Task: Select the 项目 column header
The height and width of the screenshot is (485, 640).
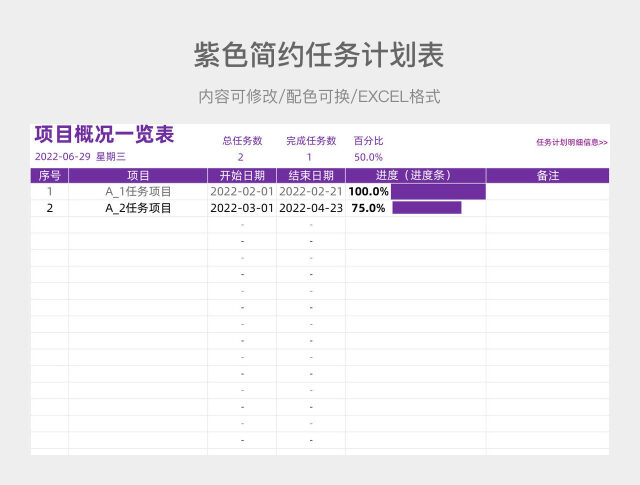Action: tap(138, 175)
